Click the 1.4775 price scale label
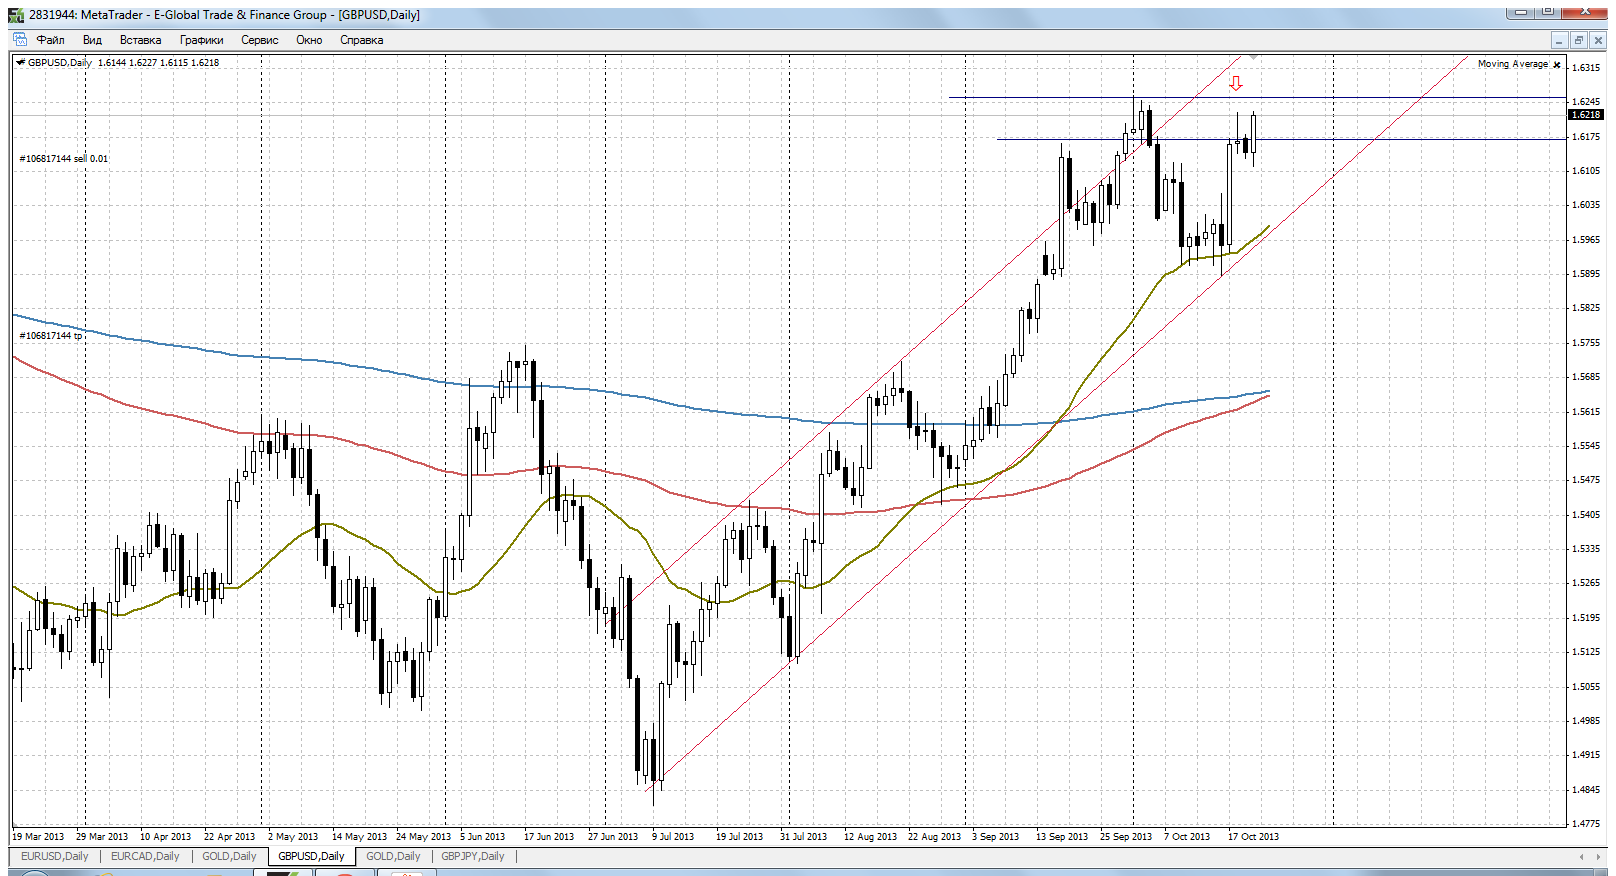 pos(1586,824)
